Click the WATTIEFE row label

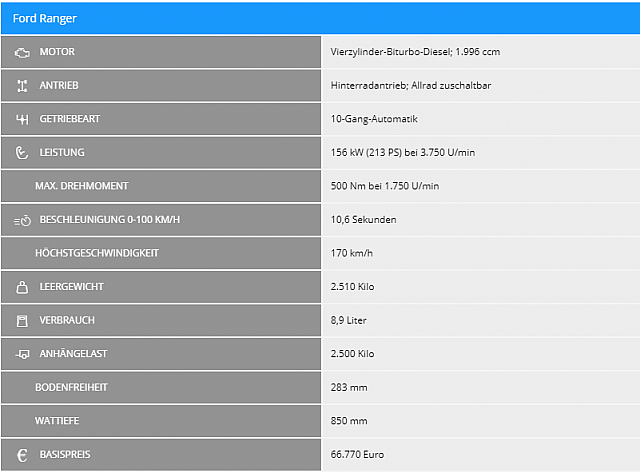pyautogui.click(x=55, y=421)
